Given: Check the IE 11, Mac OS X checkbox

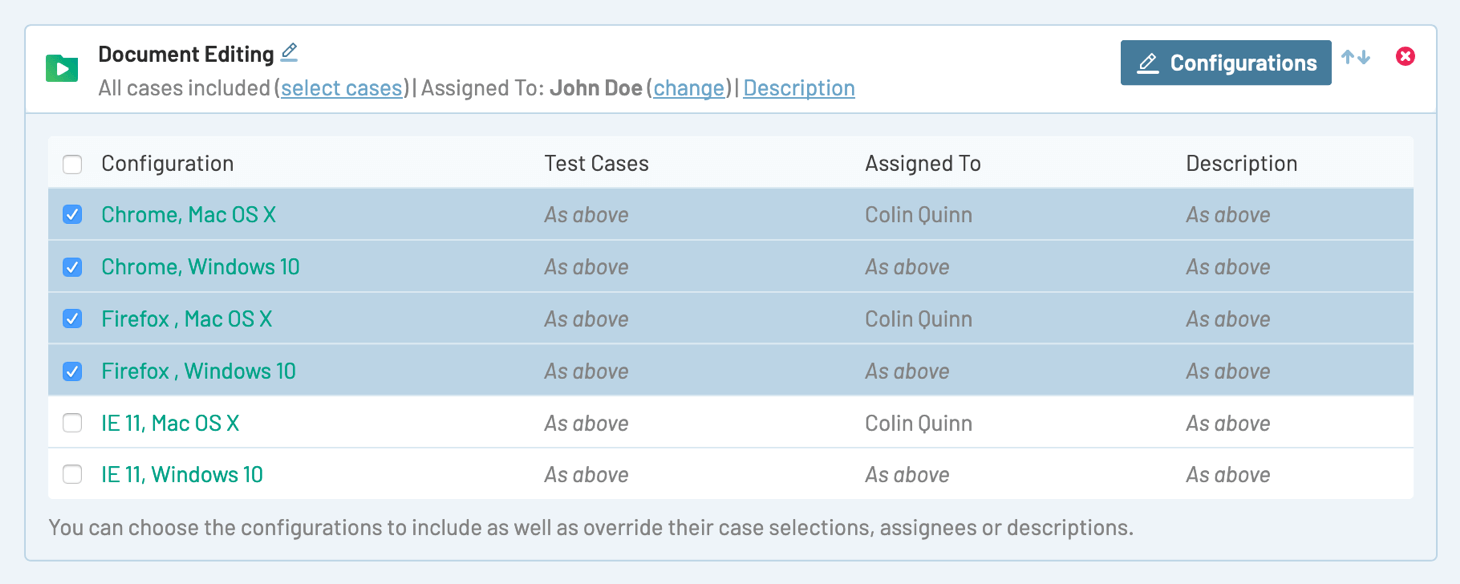Looking at the screenshot, I should pyautogui.click(x=73, y=423).
